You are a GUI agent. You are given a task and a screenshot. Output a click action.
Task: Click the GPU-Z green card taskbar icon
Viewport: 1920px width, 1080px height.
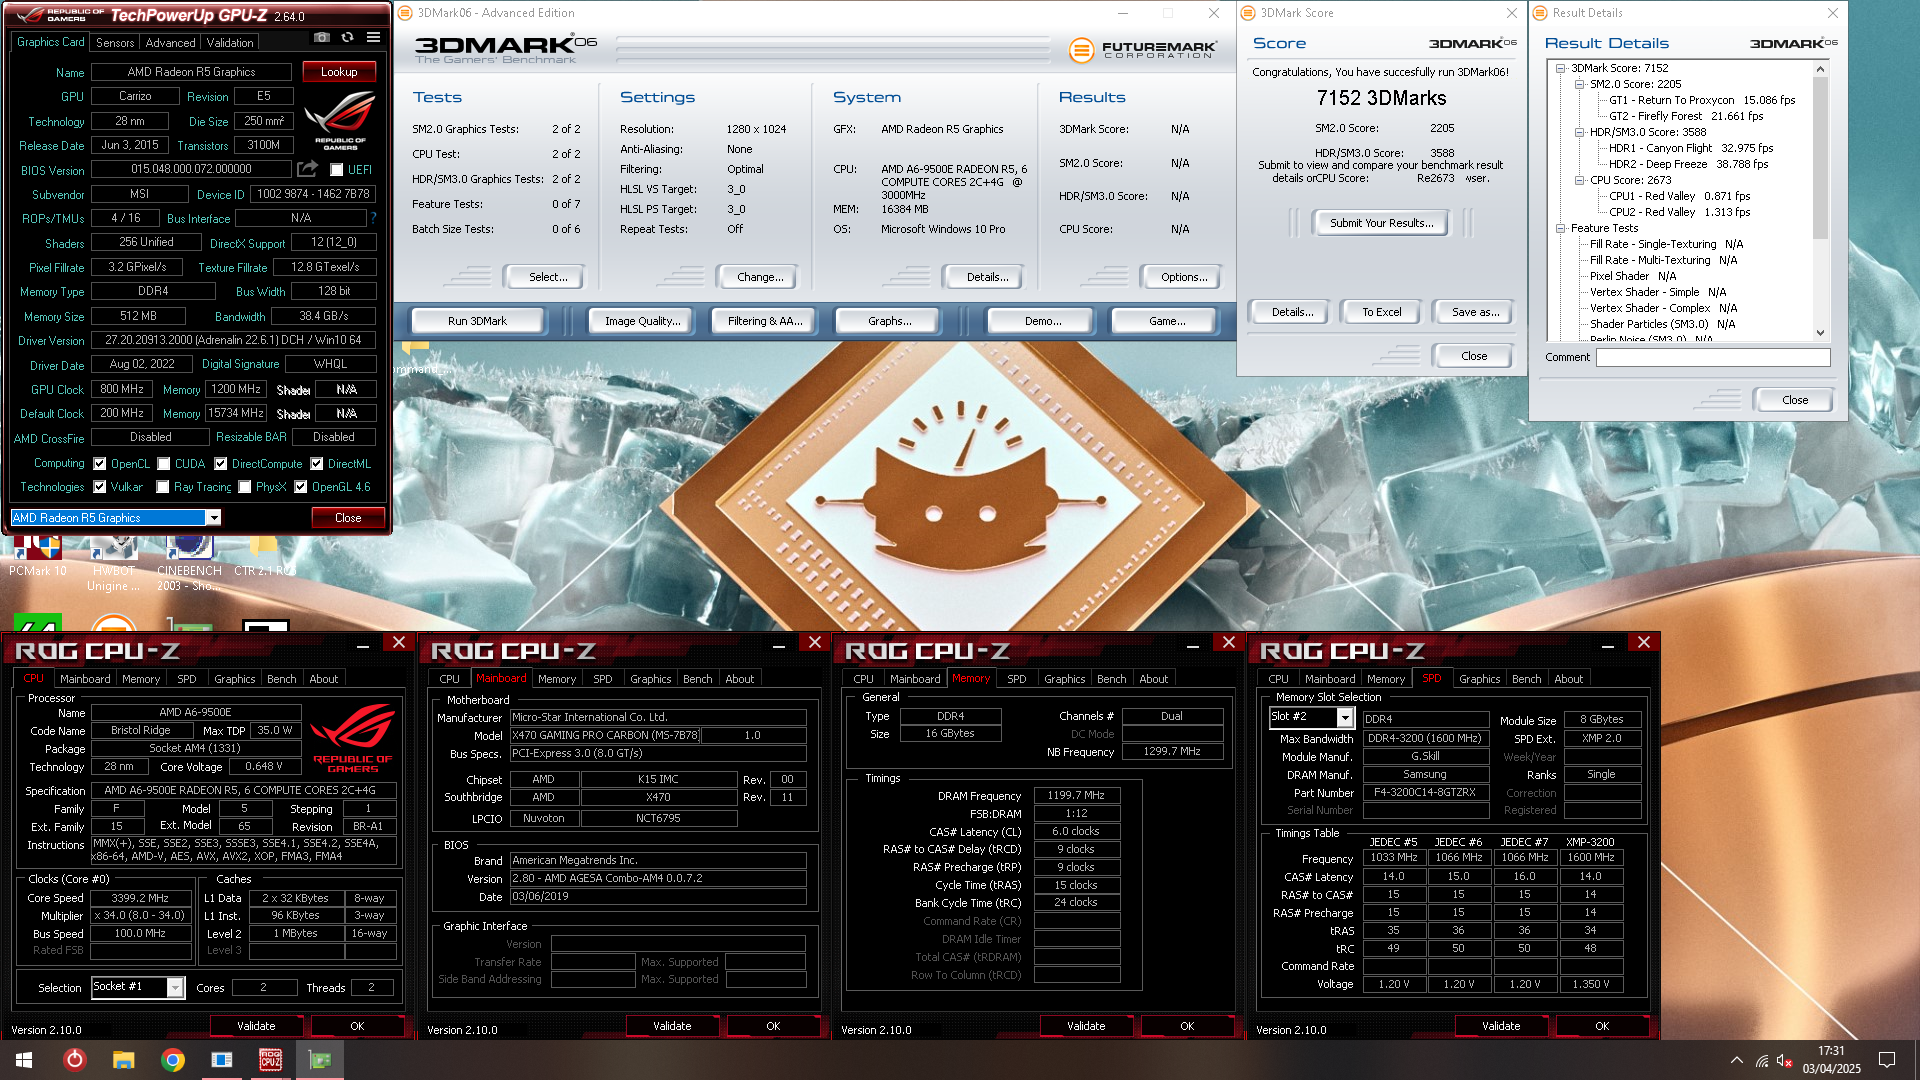click(320, 1060)
